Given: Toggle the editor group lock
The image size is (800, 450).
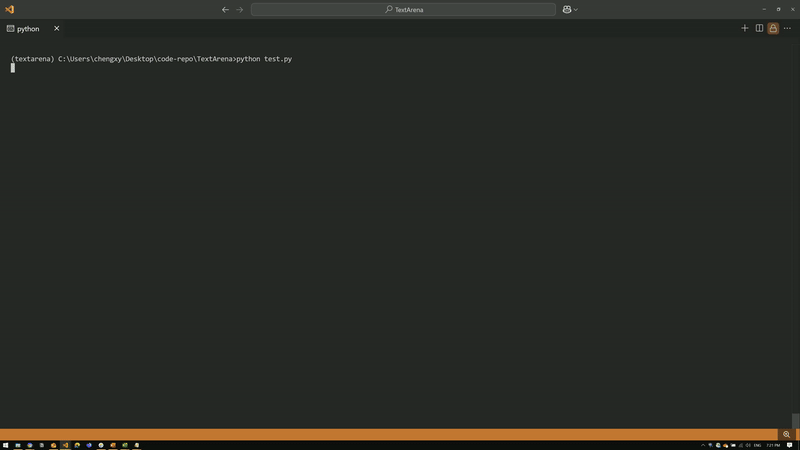Looking at the screenshot, I should 773,28.
